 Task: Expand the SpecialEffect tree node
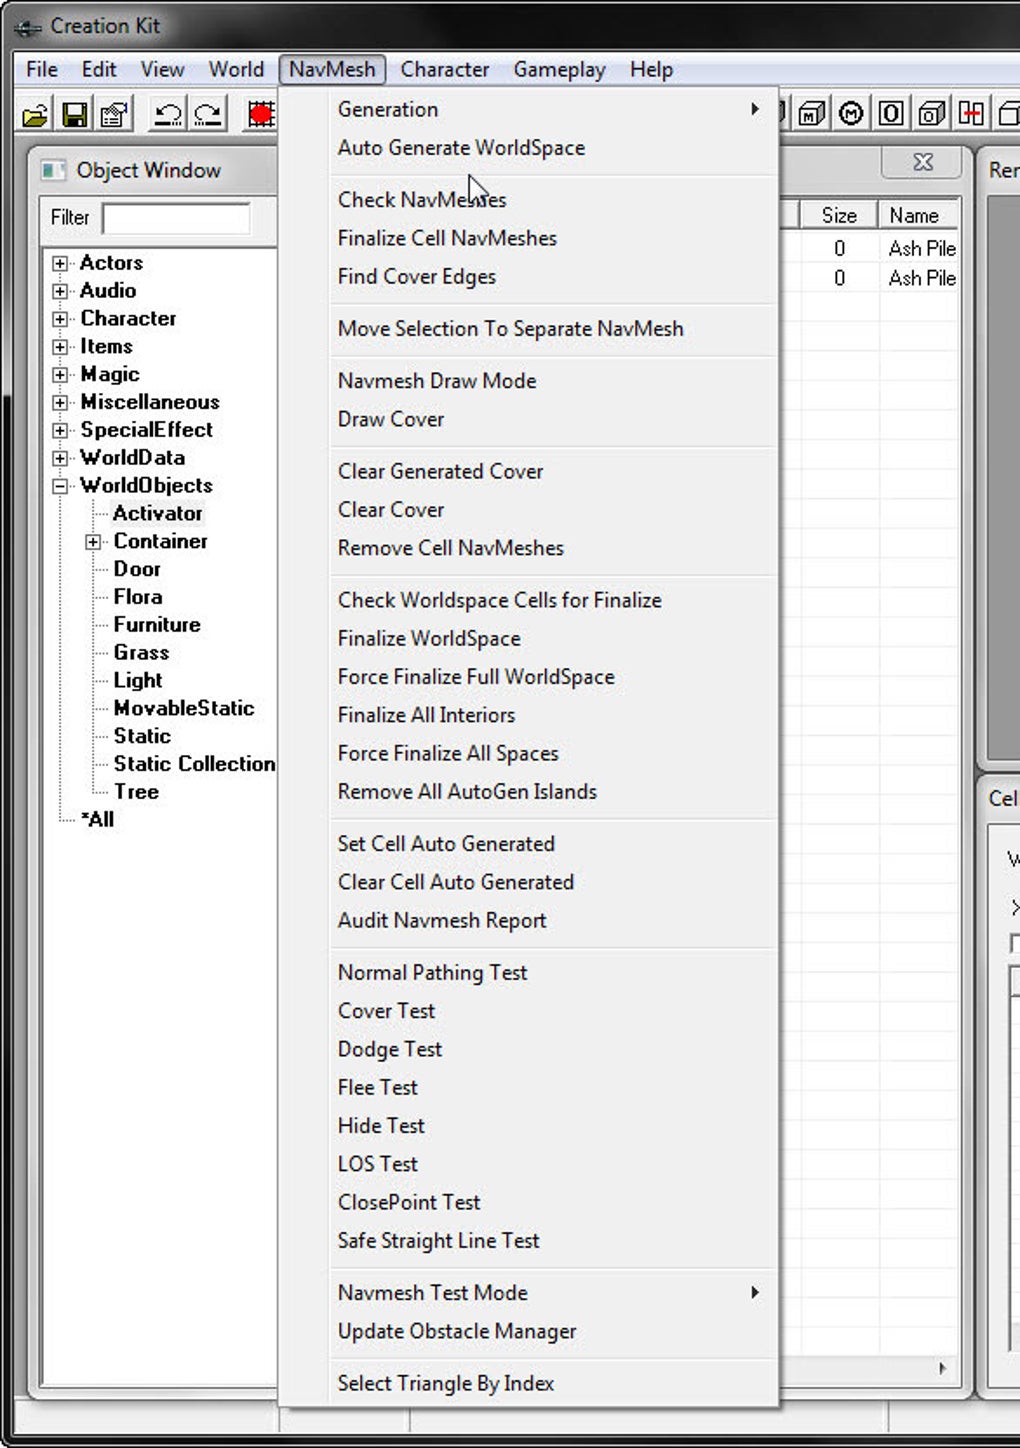[x=61, y=431]
